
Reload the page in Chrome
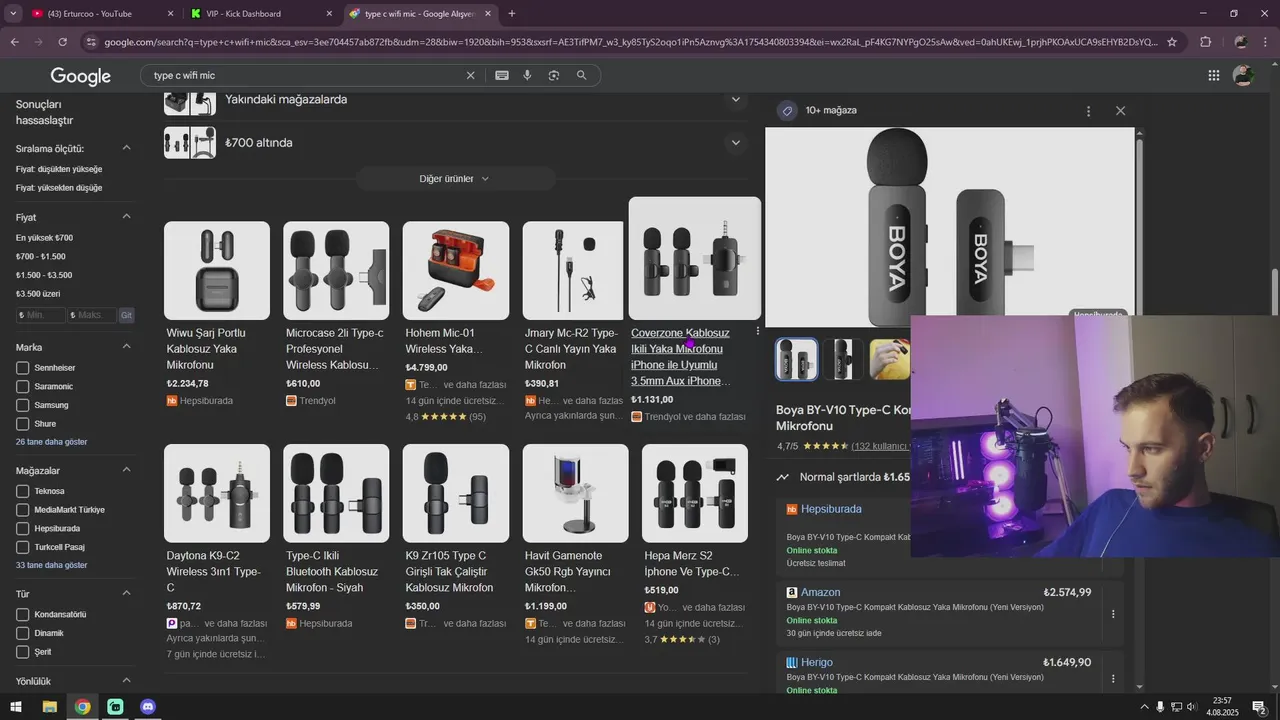[62, 42]
